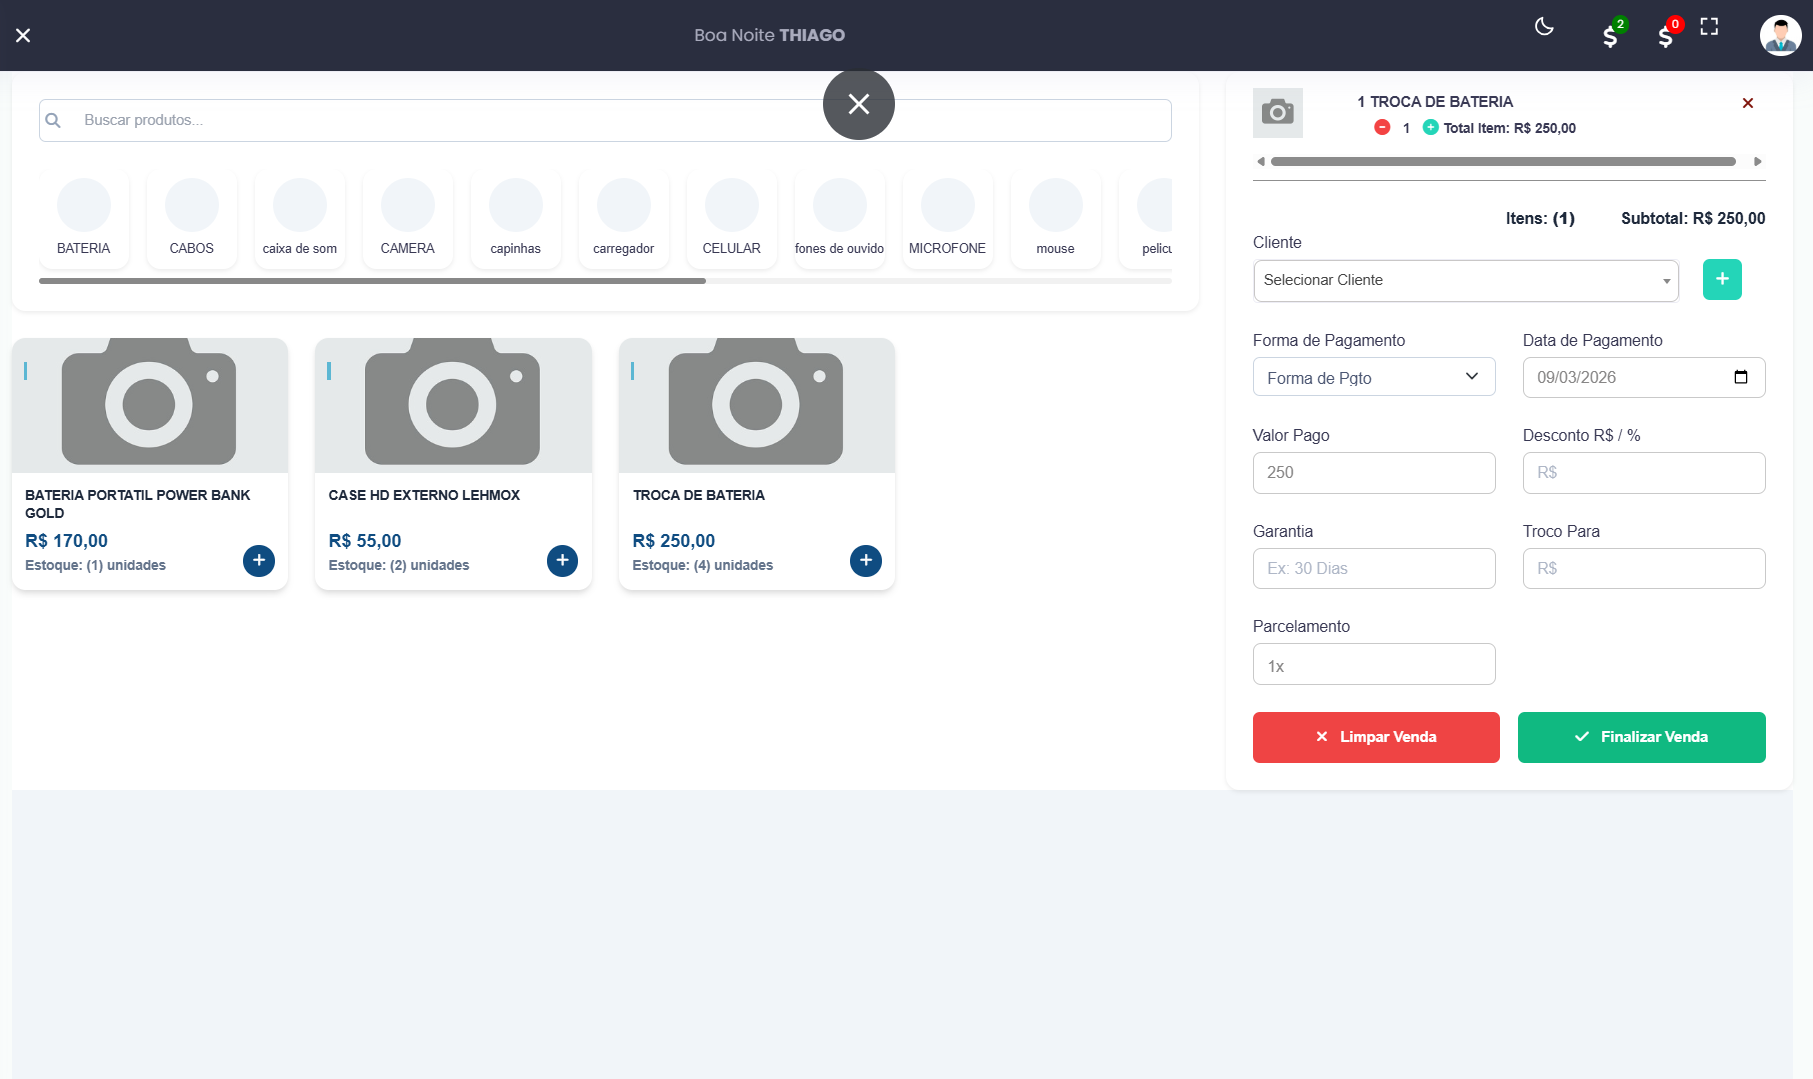Open Data de Pagamento calendar picker
The image size is (1813, 1079).
tap(1740, 377)
